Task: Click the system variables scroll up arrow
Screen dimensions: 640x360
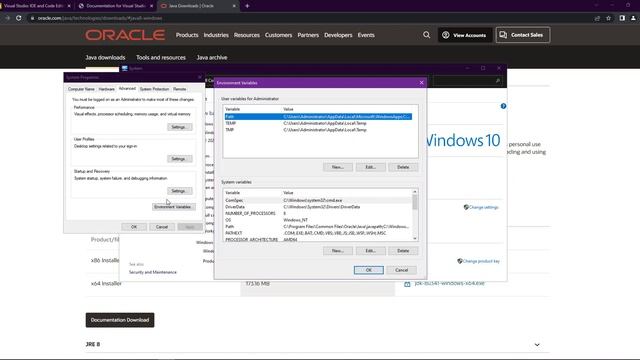Action: coord(415,191)
